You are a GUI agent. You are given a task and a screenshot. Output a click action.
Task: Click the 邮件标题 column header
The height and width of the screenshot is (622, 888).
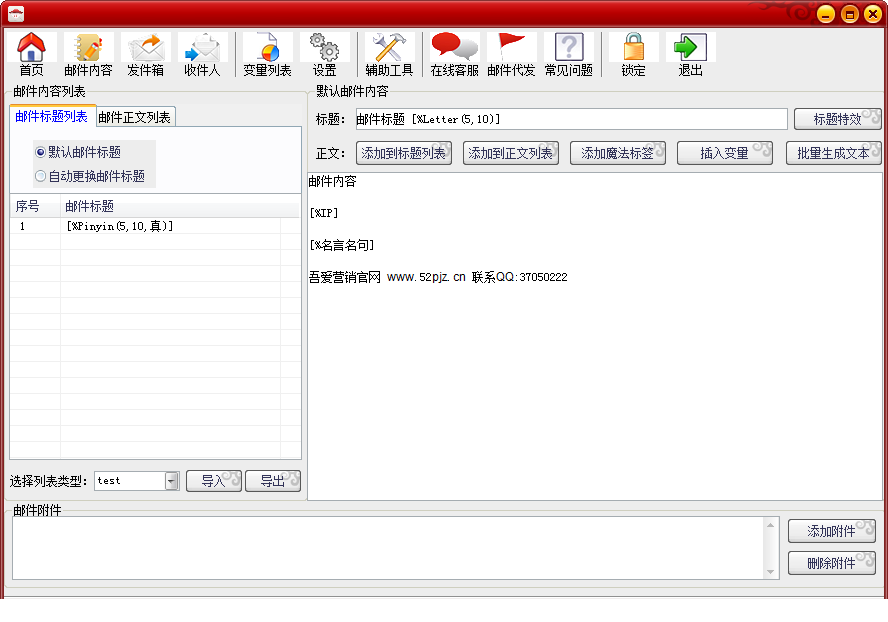(180, 206)
